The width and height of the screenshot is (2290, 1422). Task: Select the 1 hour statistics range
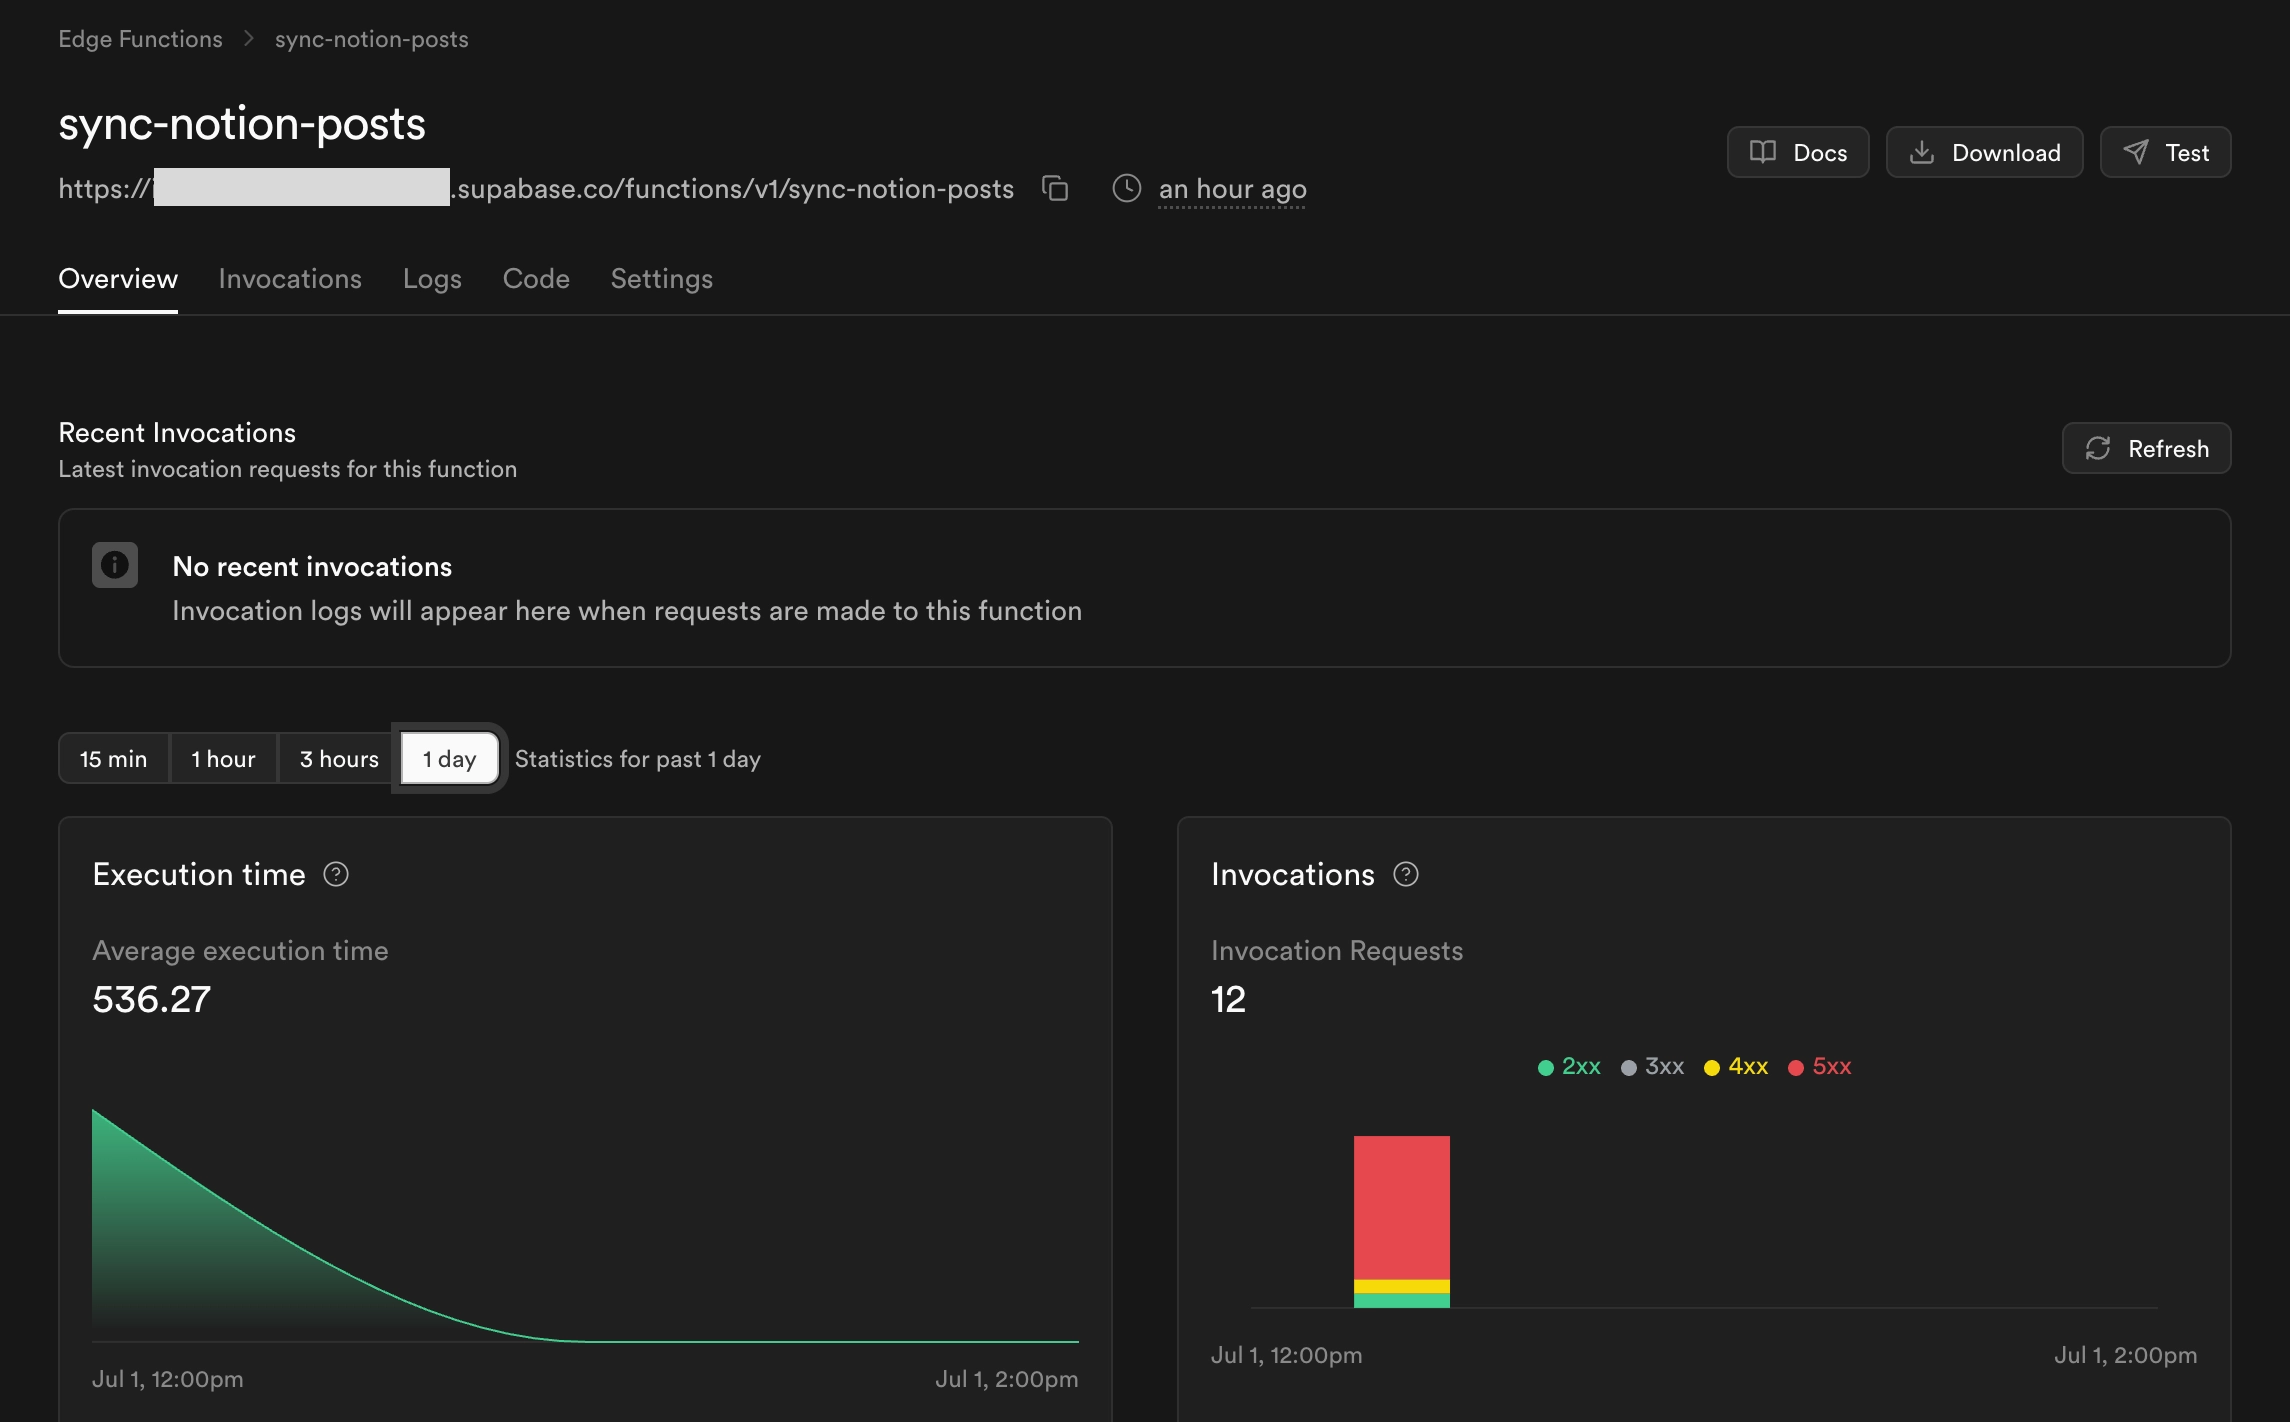[x=223, y=758]
